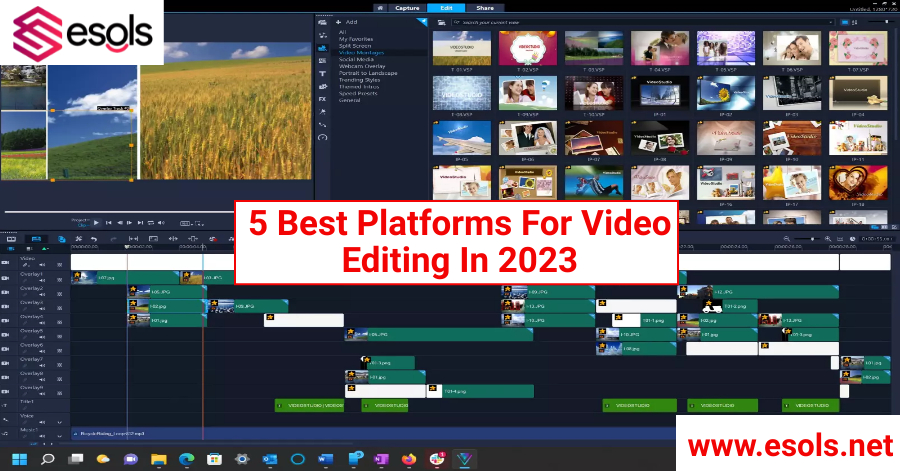900x471 pixels.
Task: Click the Home tab icon
Action: point(380,8)
